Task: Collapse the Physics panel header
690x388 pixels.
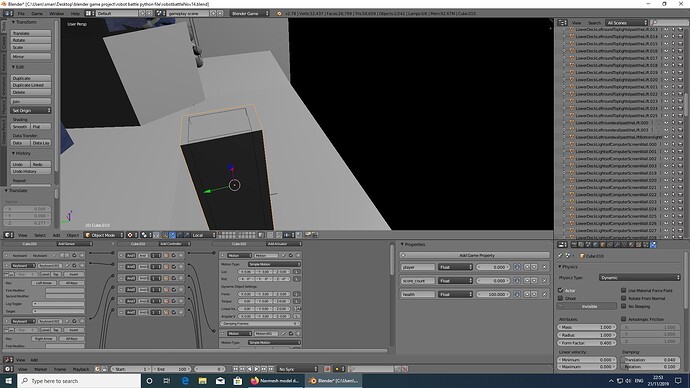Action: (x=568, y=267)
